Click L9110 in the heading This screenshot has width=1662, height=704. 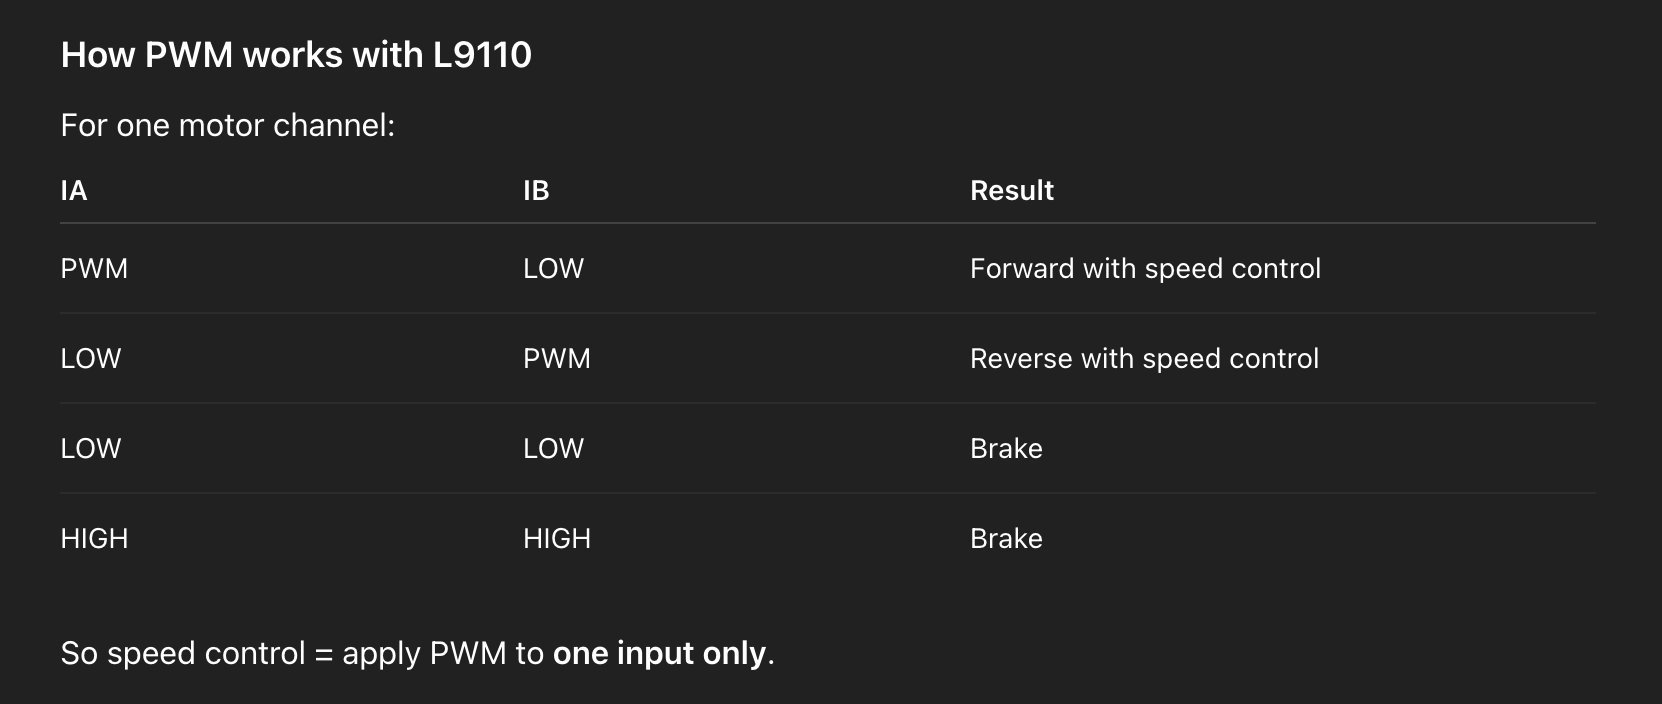click(x=482, y=55)
